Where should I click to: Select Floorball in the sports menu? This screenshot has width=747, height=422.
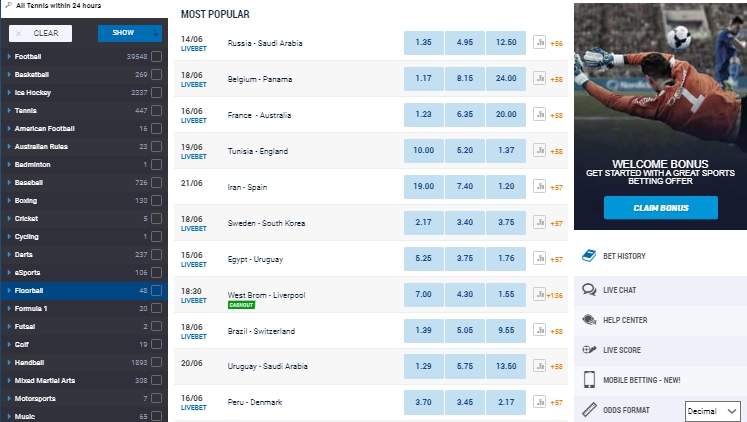tap(30, 290)
